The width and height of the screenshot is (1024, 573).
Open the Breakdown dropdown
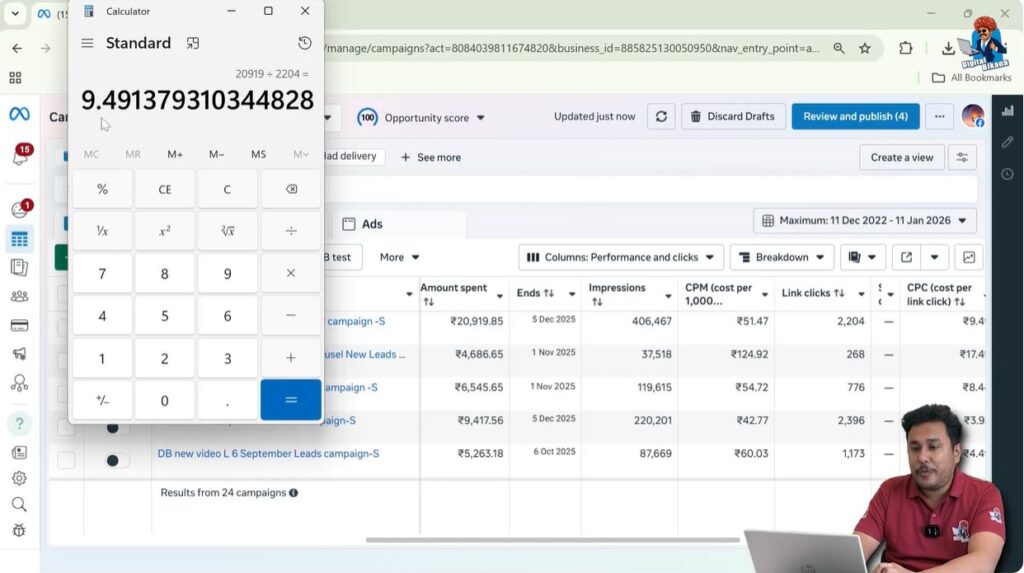pos(782,257)
